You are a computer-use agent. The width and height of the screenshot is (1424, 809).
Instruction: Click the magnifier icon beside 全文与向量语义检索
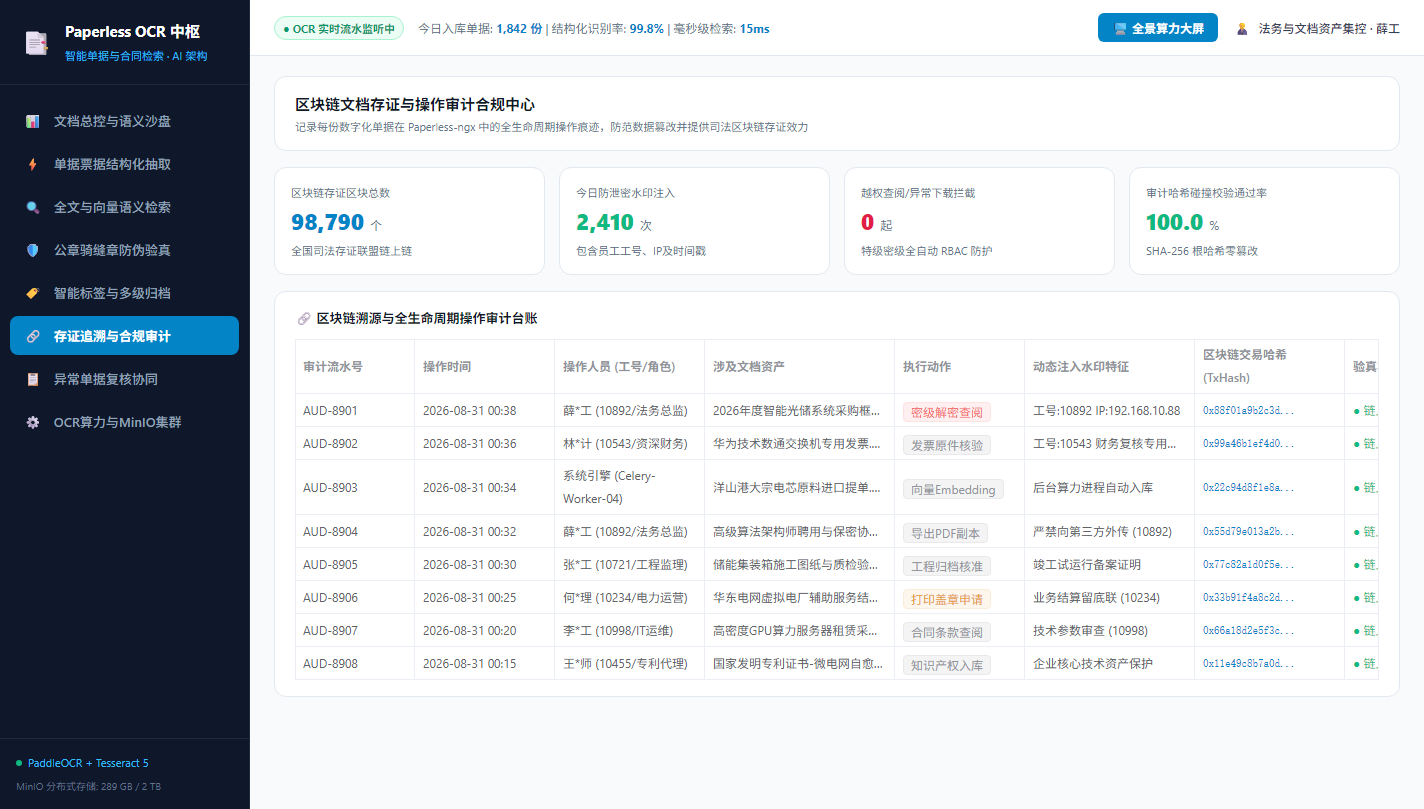[x=33, y=207]
